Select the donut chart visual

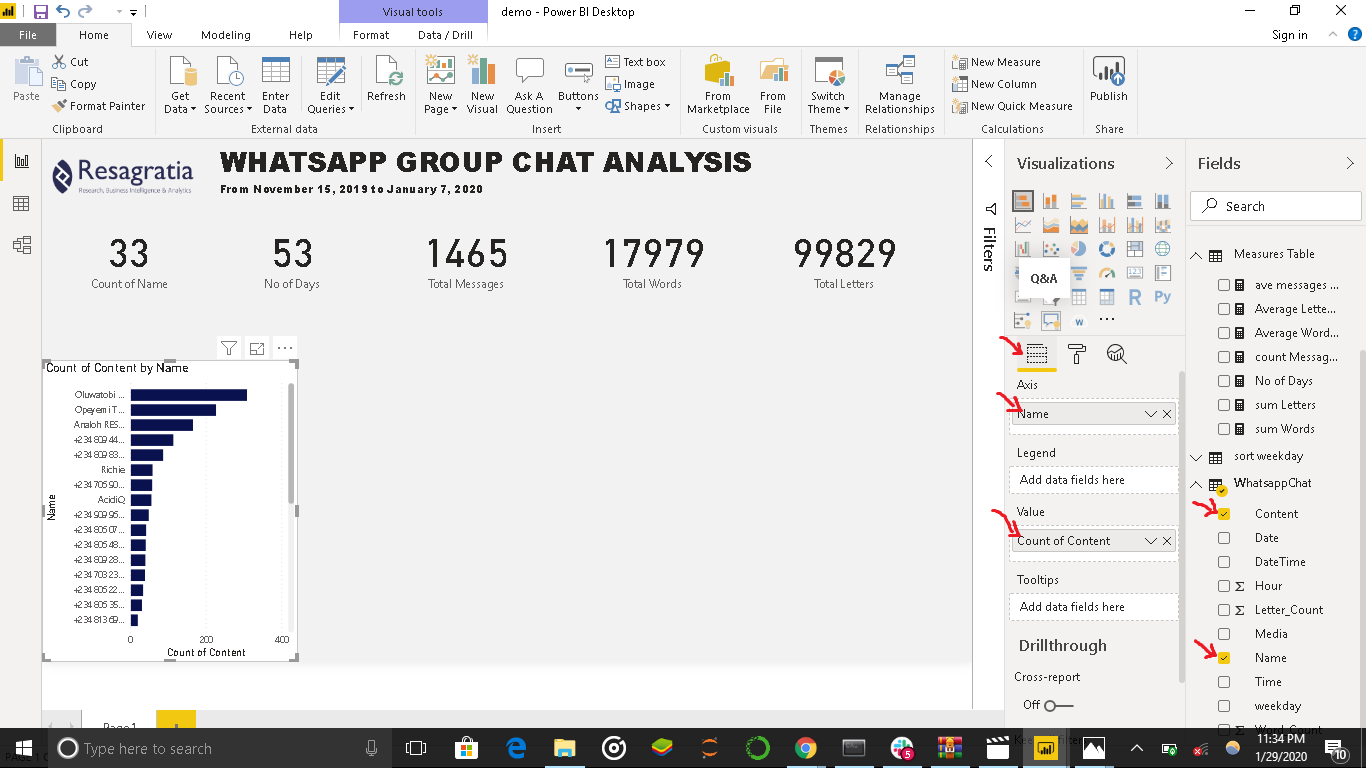click(1107, 249)
